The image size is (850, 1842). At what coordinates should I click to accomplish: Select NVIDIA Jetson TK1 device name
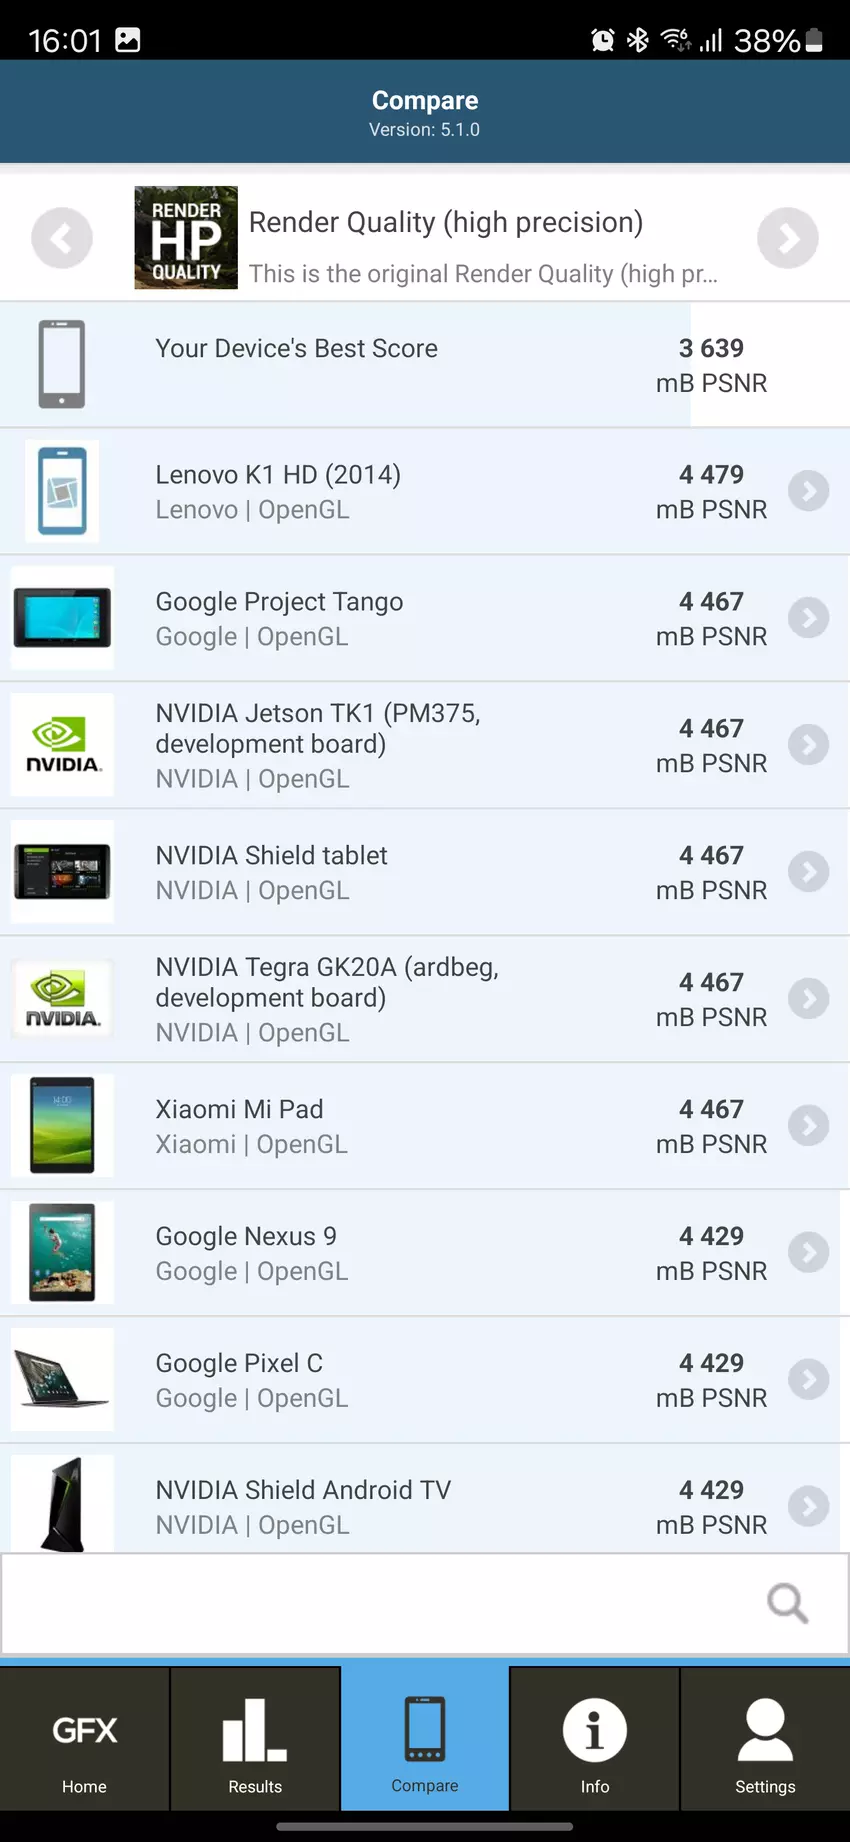point(318,728)
